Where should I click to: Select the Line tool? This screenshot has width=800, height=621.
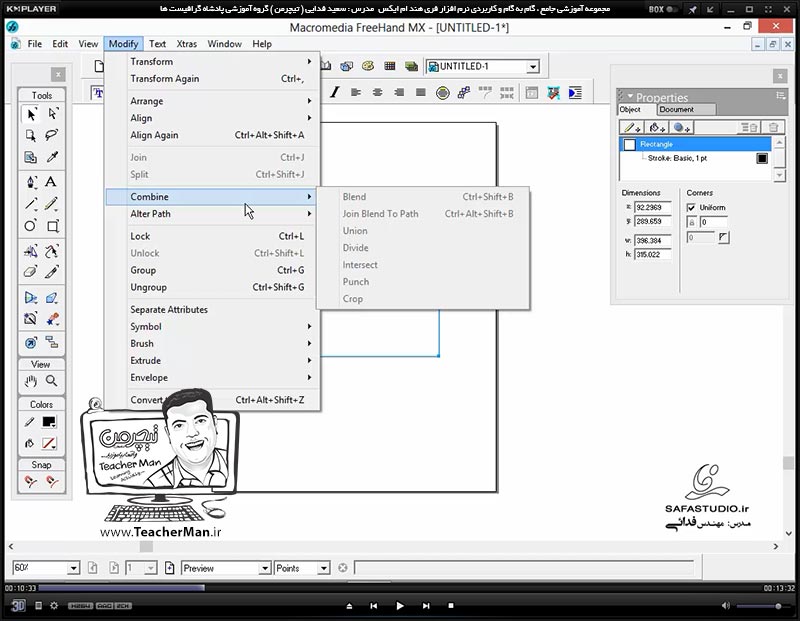click(31, 204)
